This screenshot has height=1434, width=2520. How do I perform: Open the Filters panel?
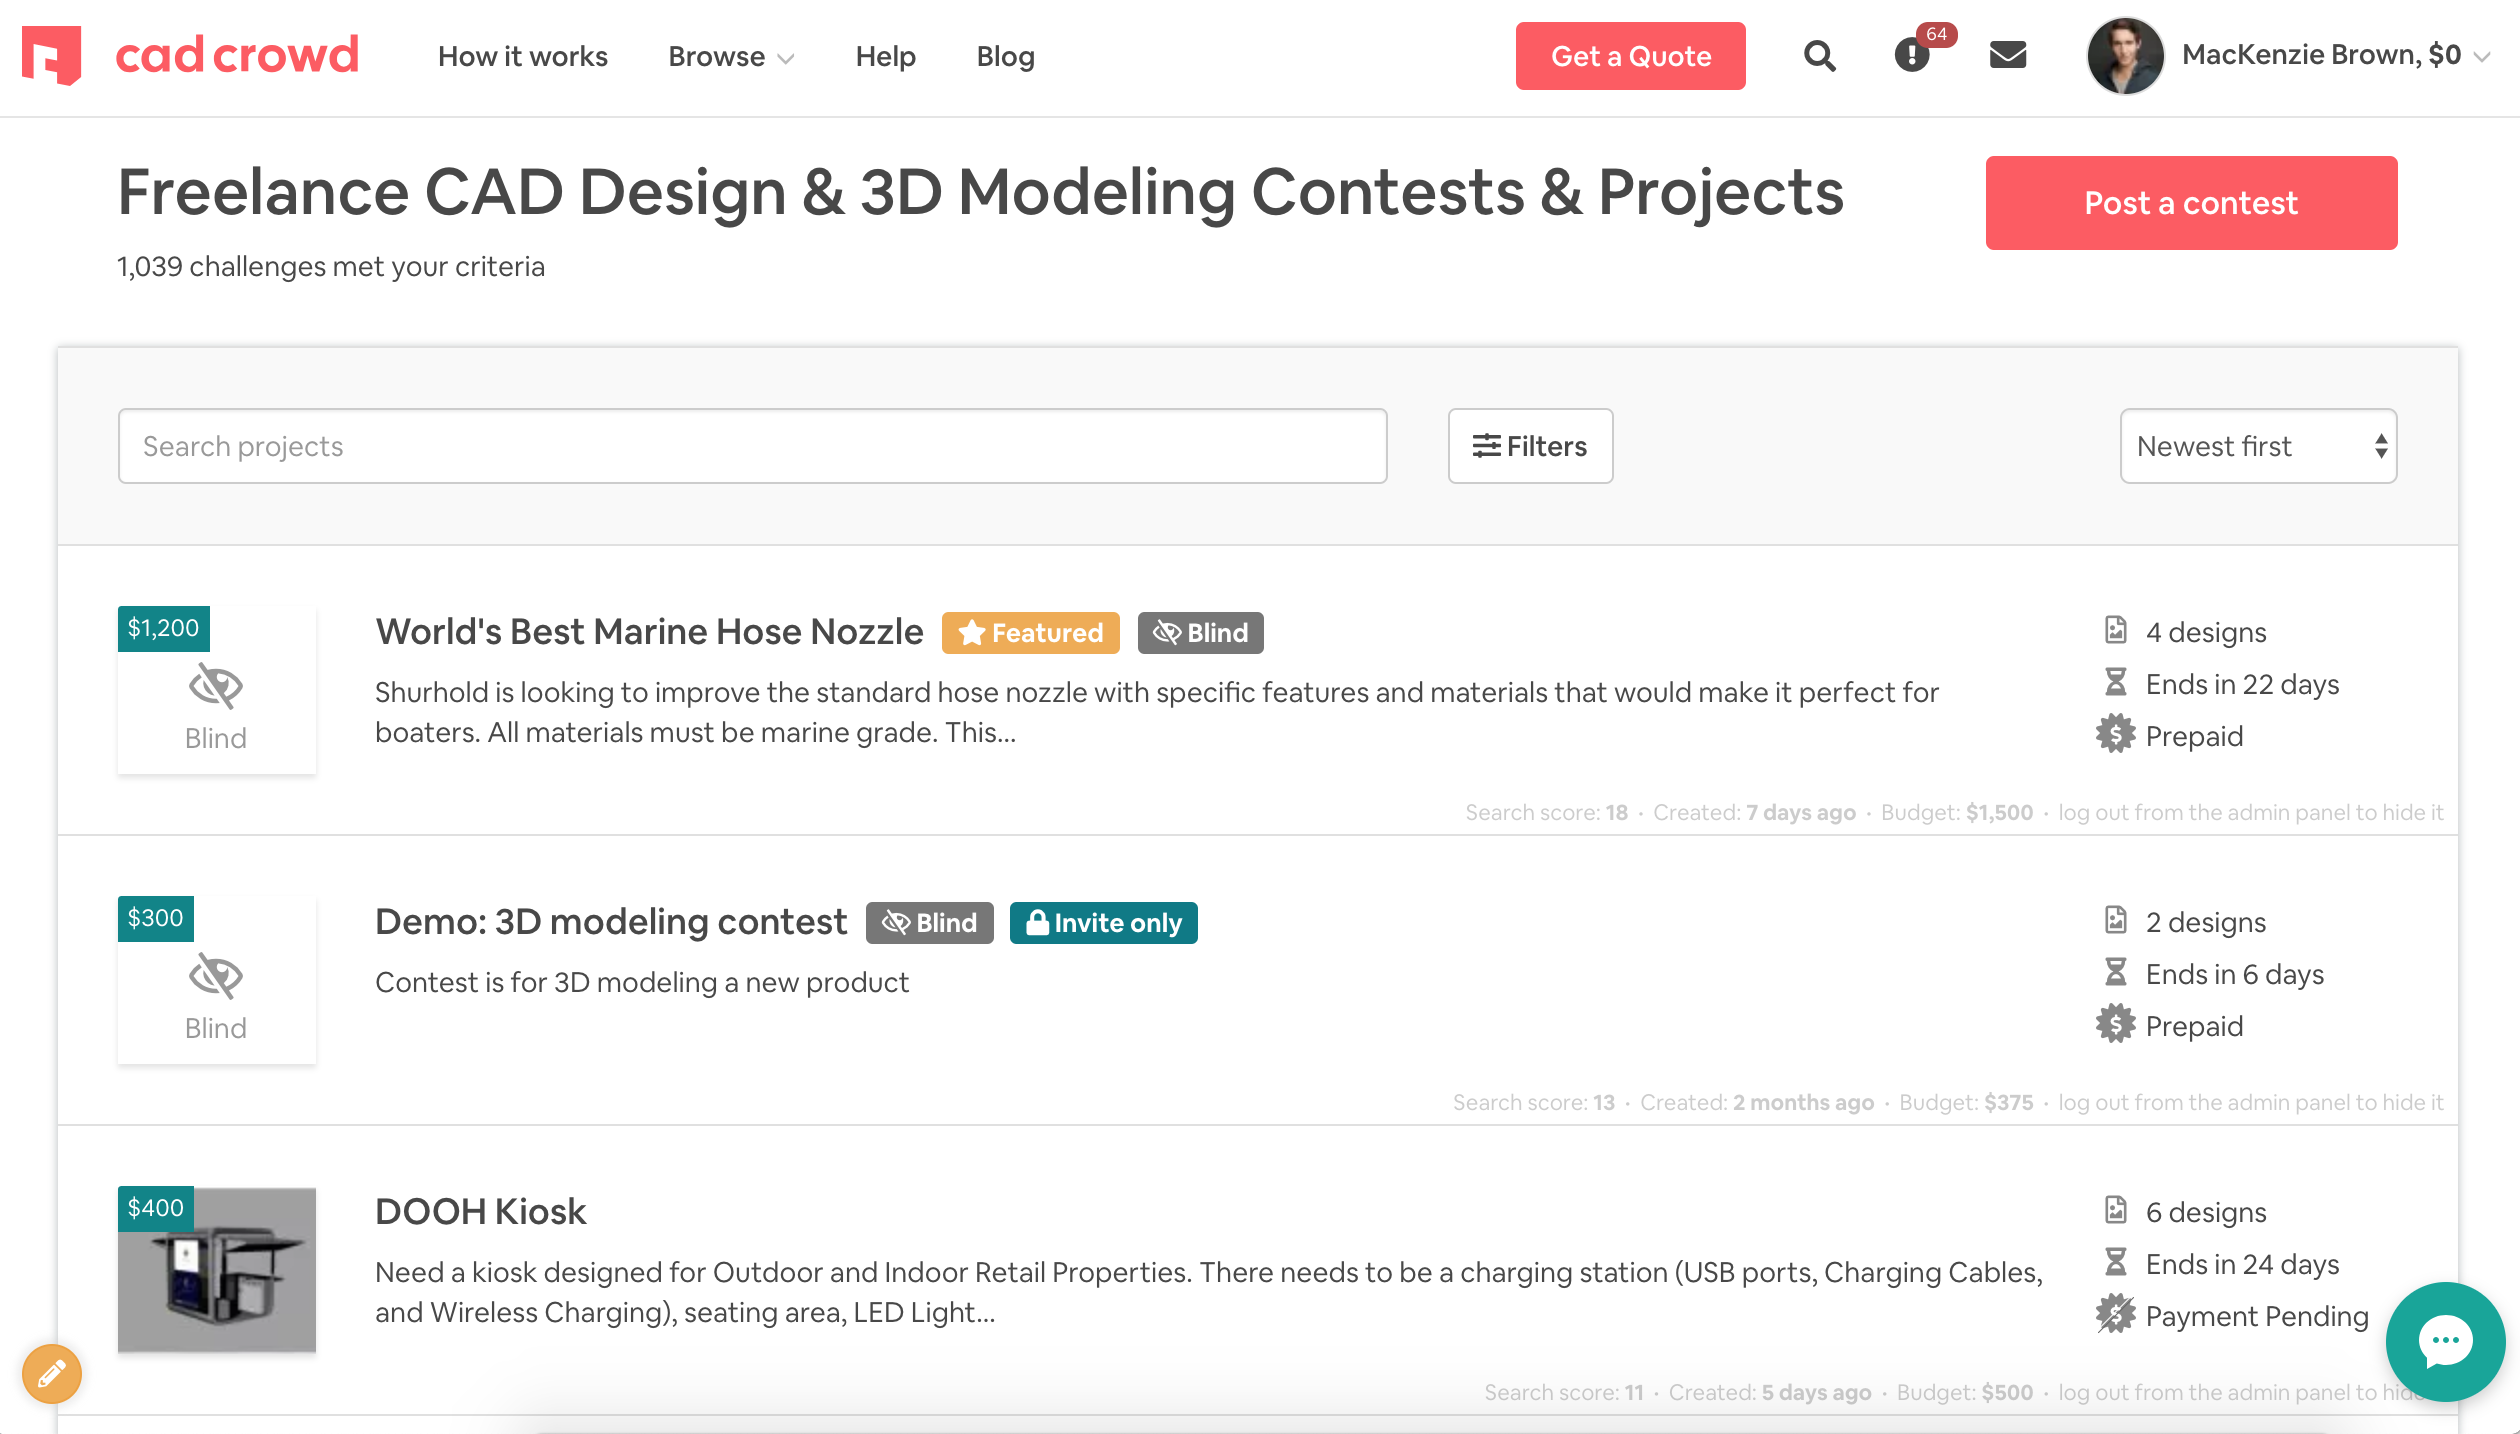pyautogui.click(x=1530, y=446)
